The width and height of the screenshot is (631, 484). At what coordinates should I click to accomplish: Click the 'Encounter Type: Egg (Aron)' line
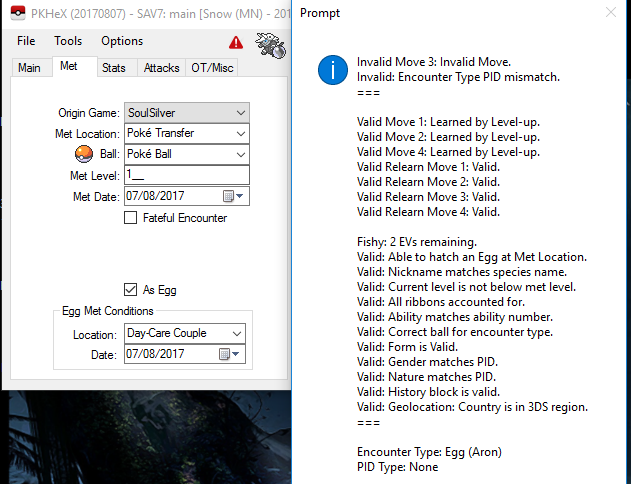click(x=429, y=452)
